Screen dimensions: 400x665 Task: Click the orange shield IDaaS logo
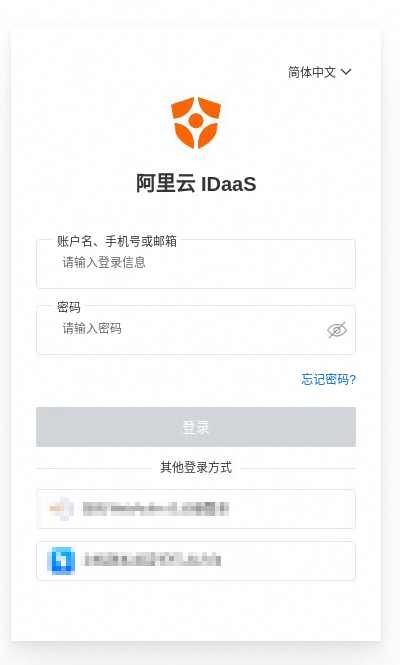pyautogui.click(x=196, y=123)
